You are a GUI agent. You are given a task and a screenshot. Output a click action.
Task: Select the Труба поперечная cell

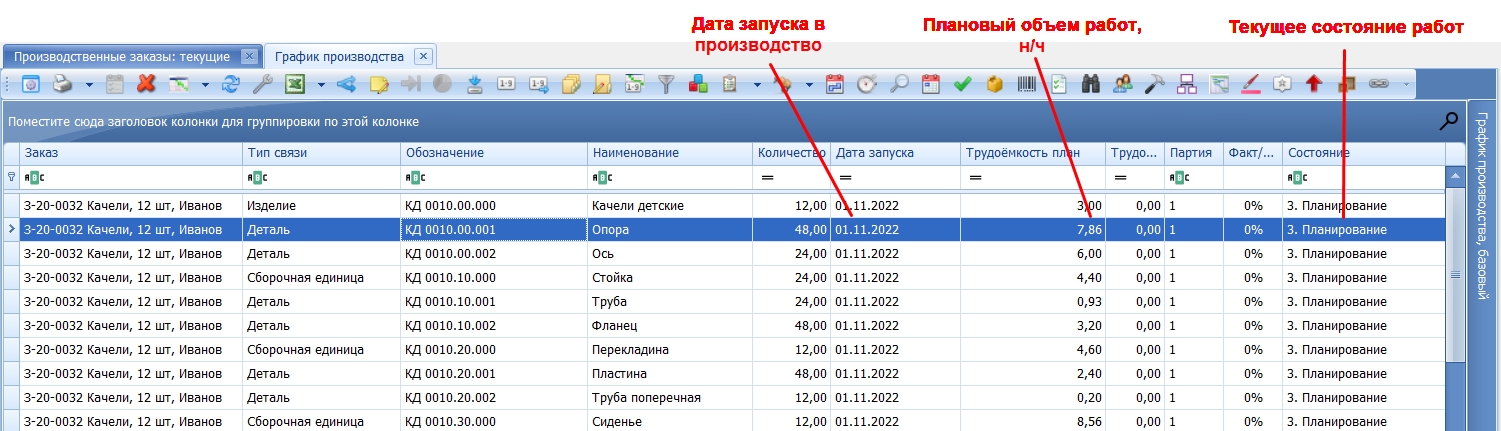coord(670,397)
